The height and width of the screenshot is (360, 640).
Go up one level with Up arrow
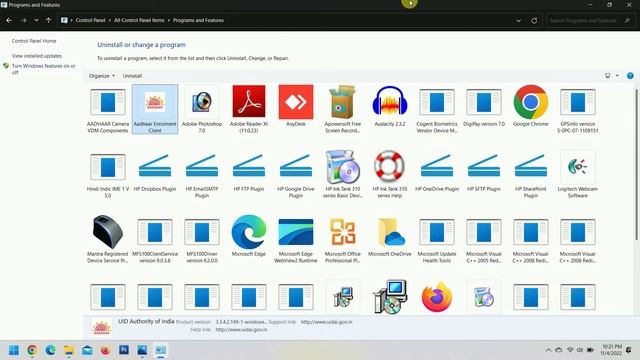click(49, 20)
